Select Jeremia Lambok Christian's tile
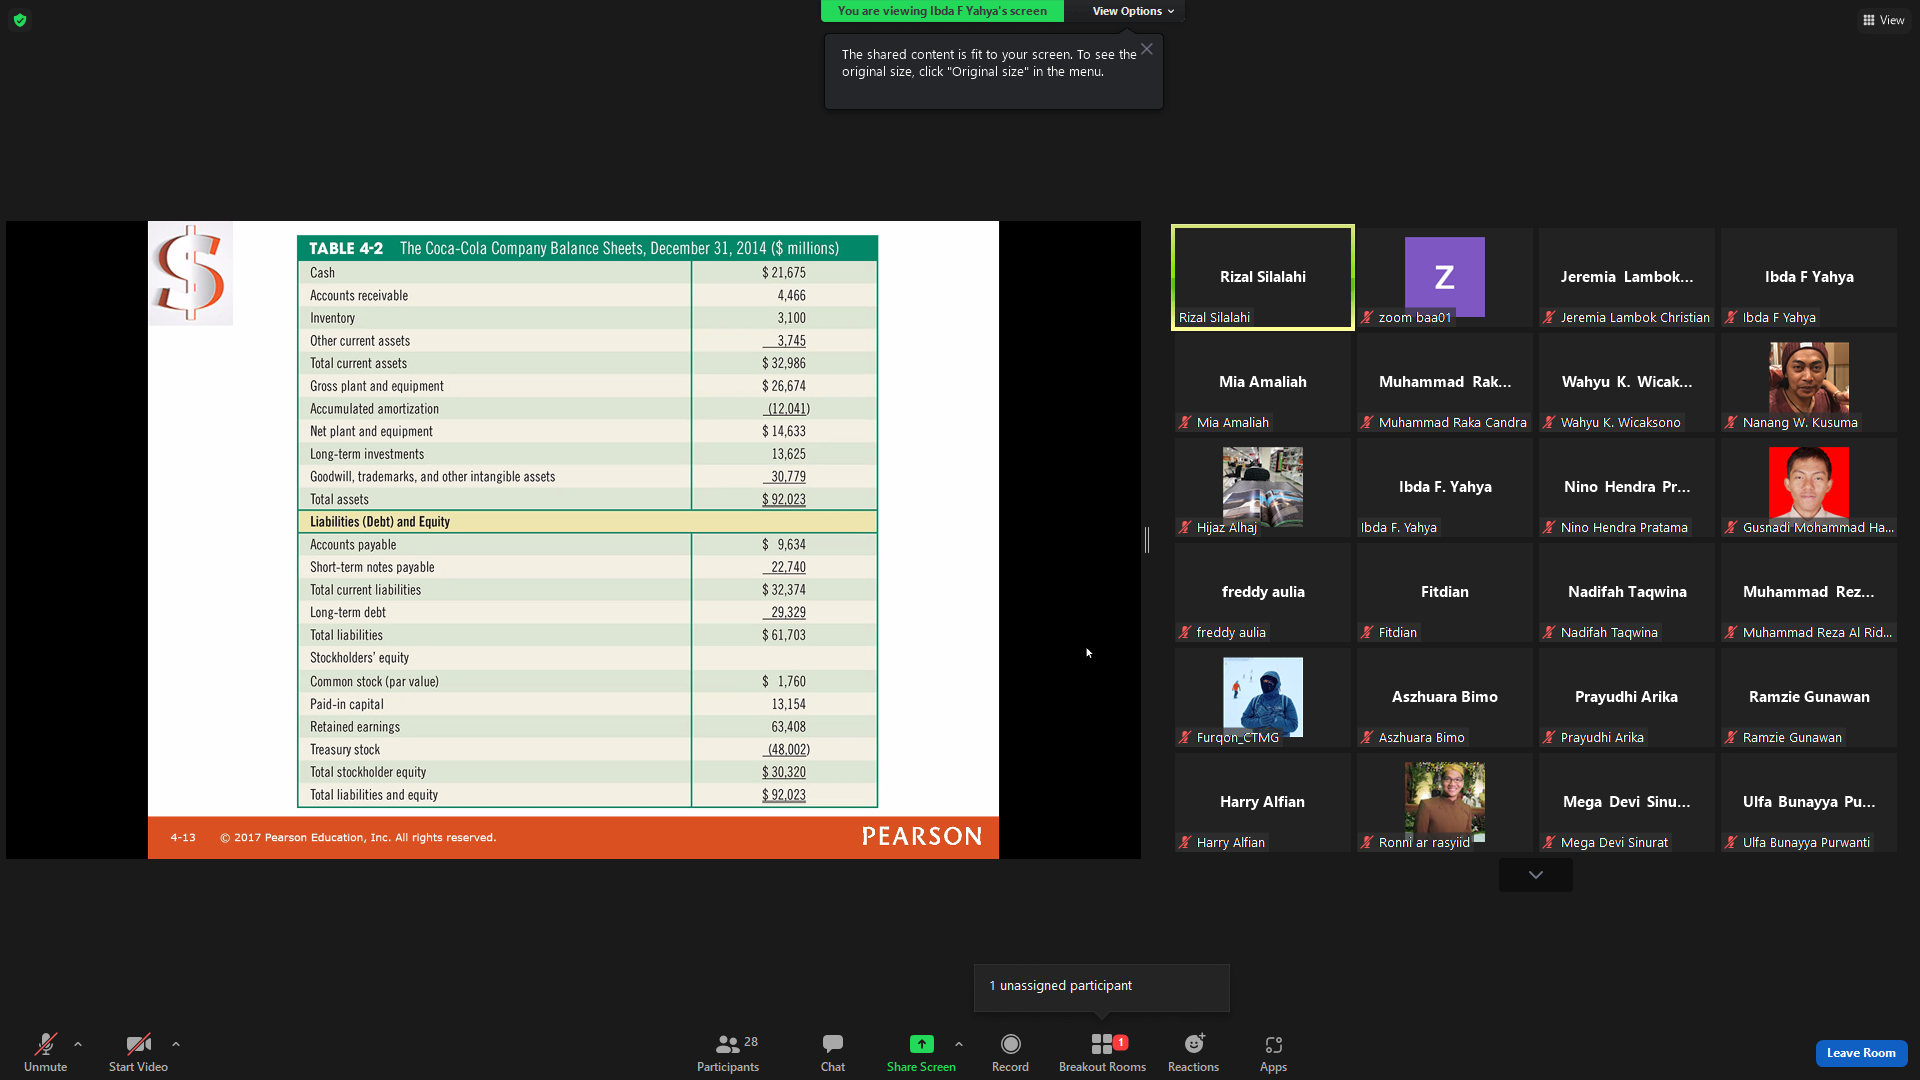The height and width of the screenshot is (1080, 1920). (1627, 277)
